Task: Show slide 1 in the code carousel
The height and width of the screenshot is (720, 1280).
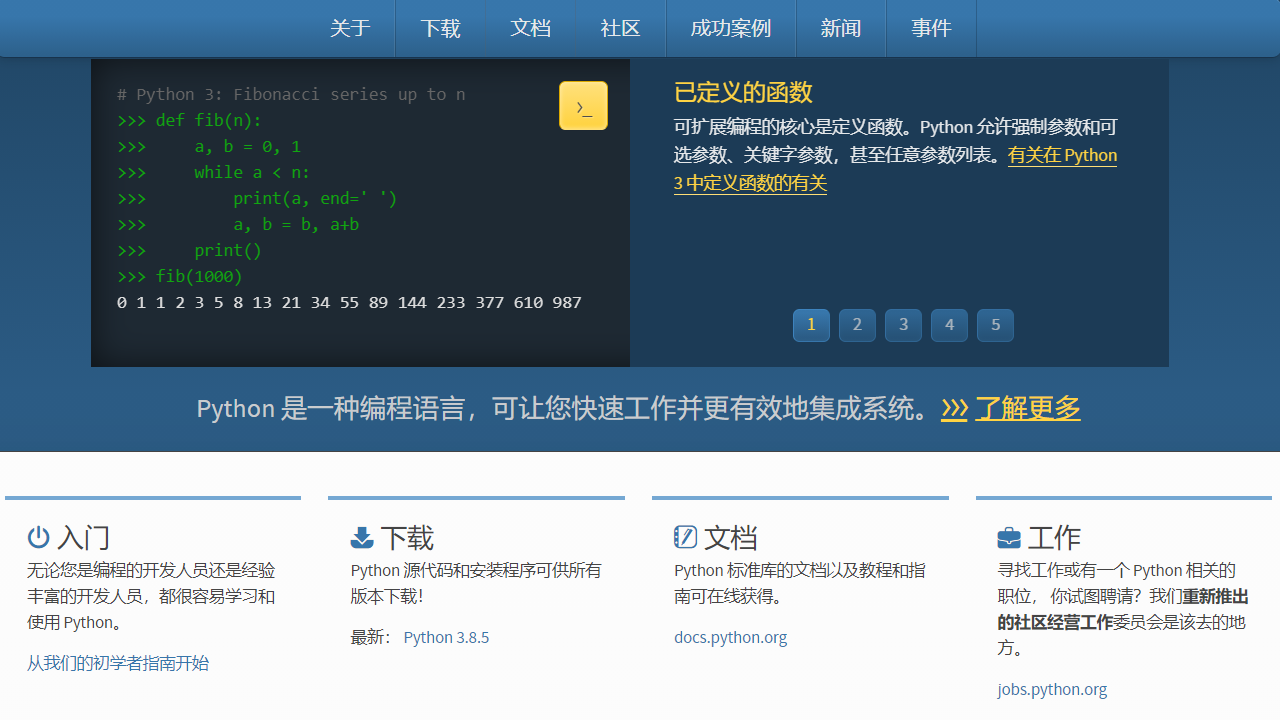Action: 811,325
